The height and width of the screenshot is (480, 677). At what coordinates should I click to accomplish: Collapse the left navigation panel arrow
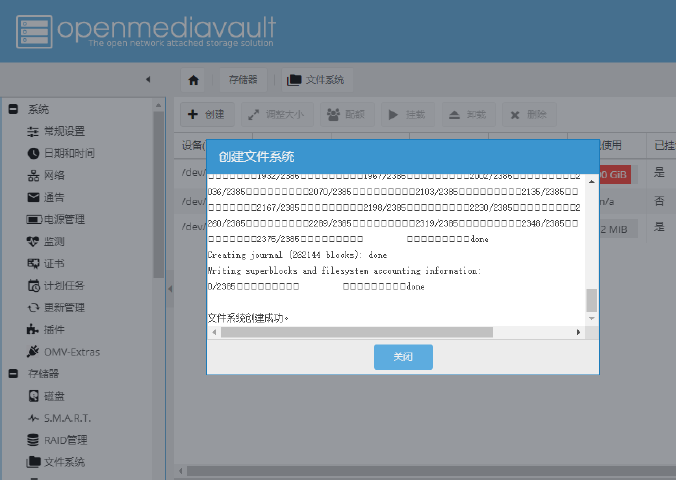[x=147, y=79]
